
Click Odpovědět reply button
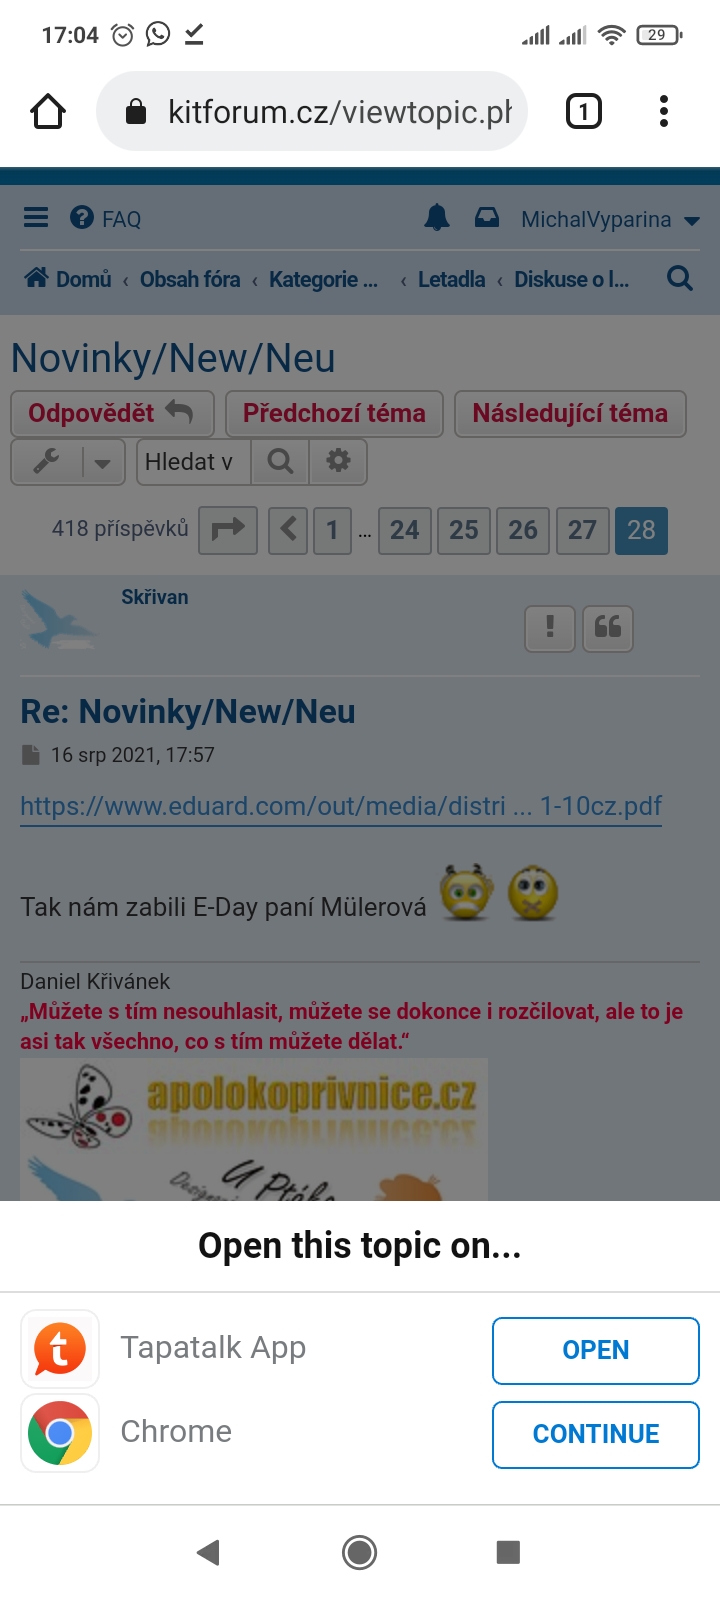point(112,414)
